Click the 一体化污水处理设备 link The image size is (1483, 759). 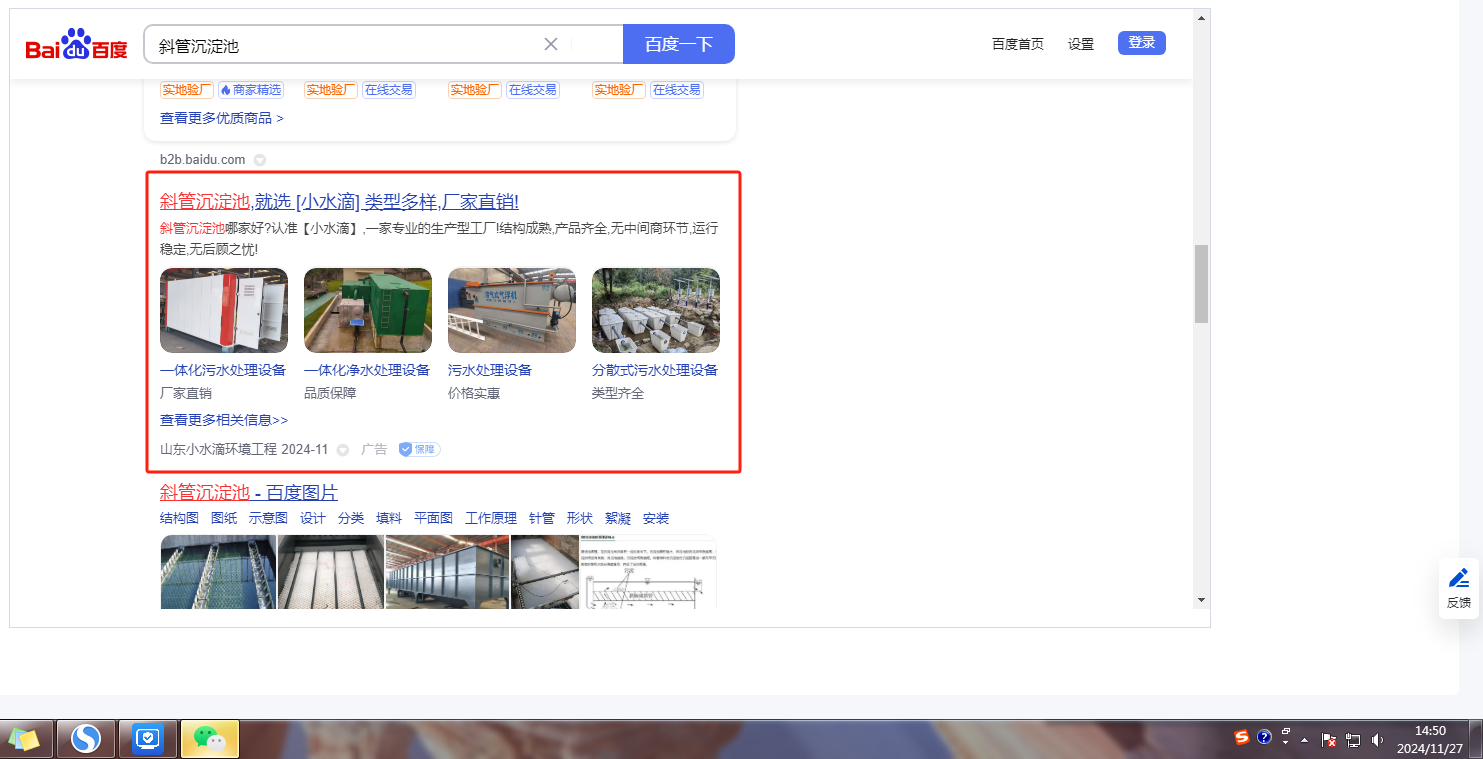coord(223,370)
